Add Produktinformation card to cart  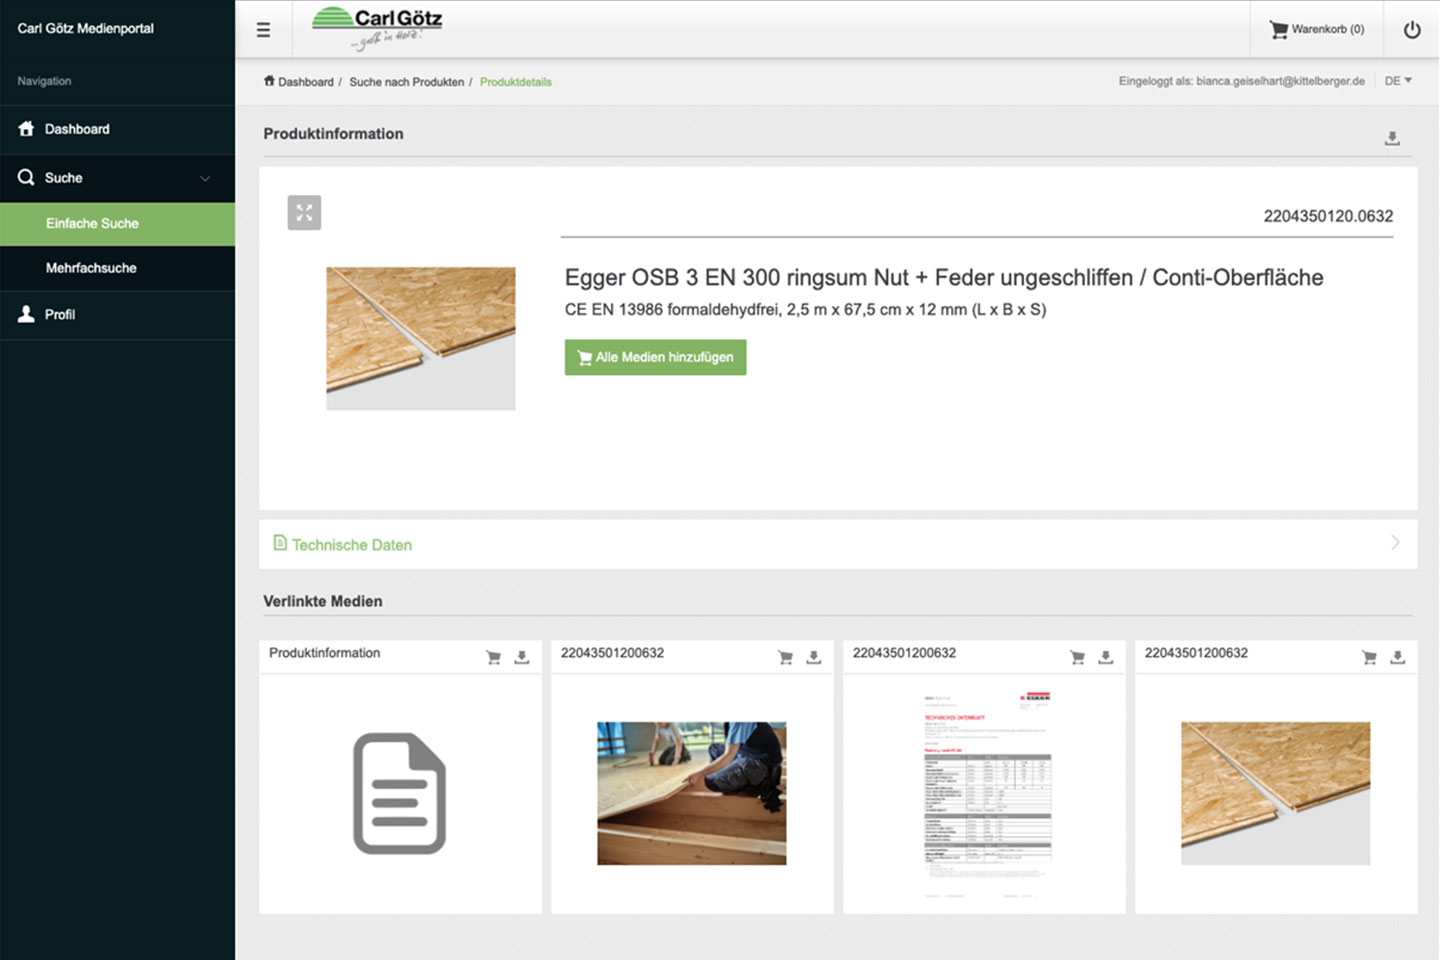(493, 657)
